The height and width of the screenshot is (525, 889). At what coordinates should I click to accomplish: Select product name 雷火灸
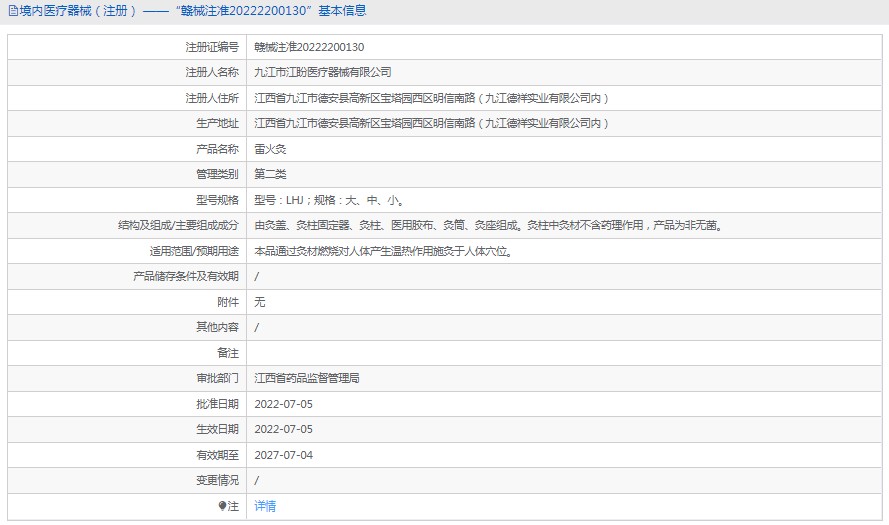pyautogui.click(x=270, y=149)
